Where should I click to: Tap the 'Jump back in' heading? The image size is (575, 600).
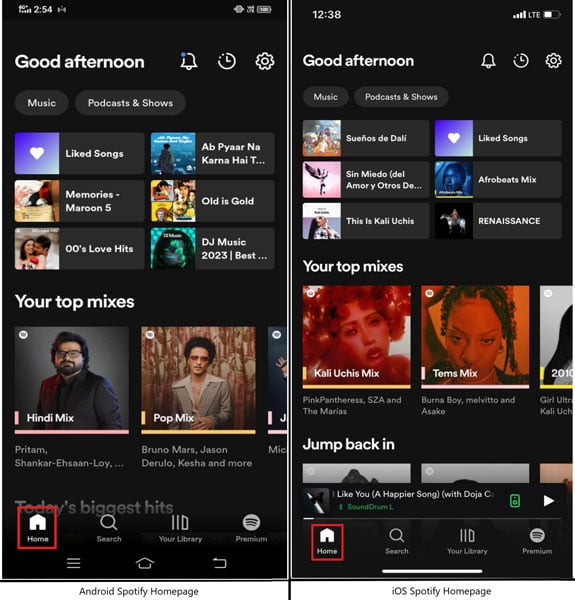(x=349, y=444)
